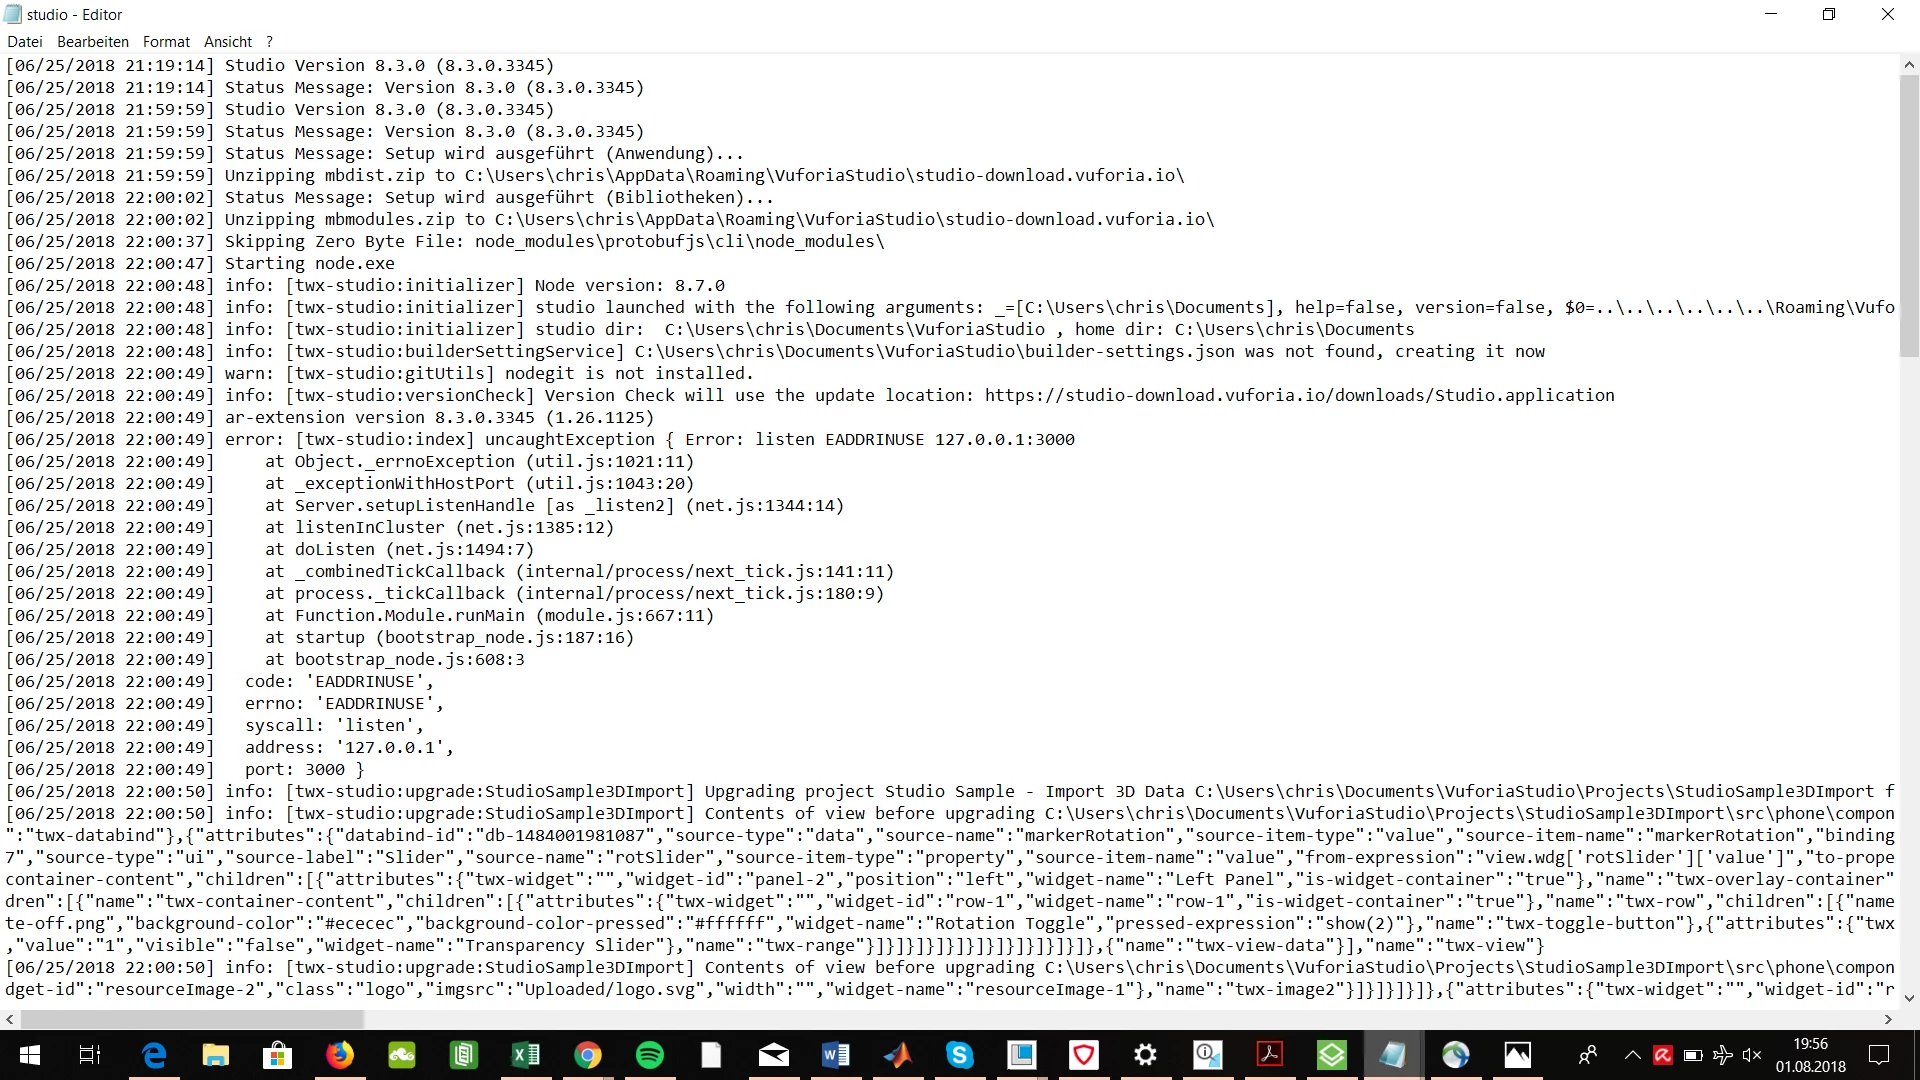Image resolution: width=1920 pixels, height=1080 pixels.
Task: Expand the hidden system tray icons
Action: (1632, 1055)
